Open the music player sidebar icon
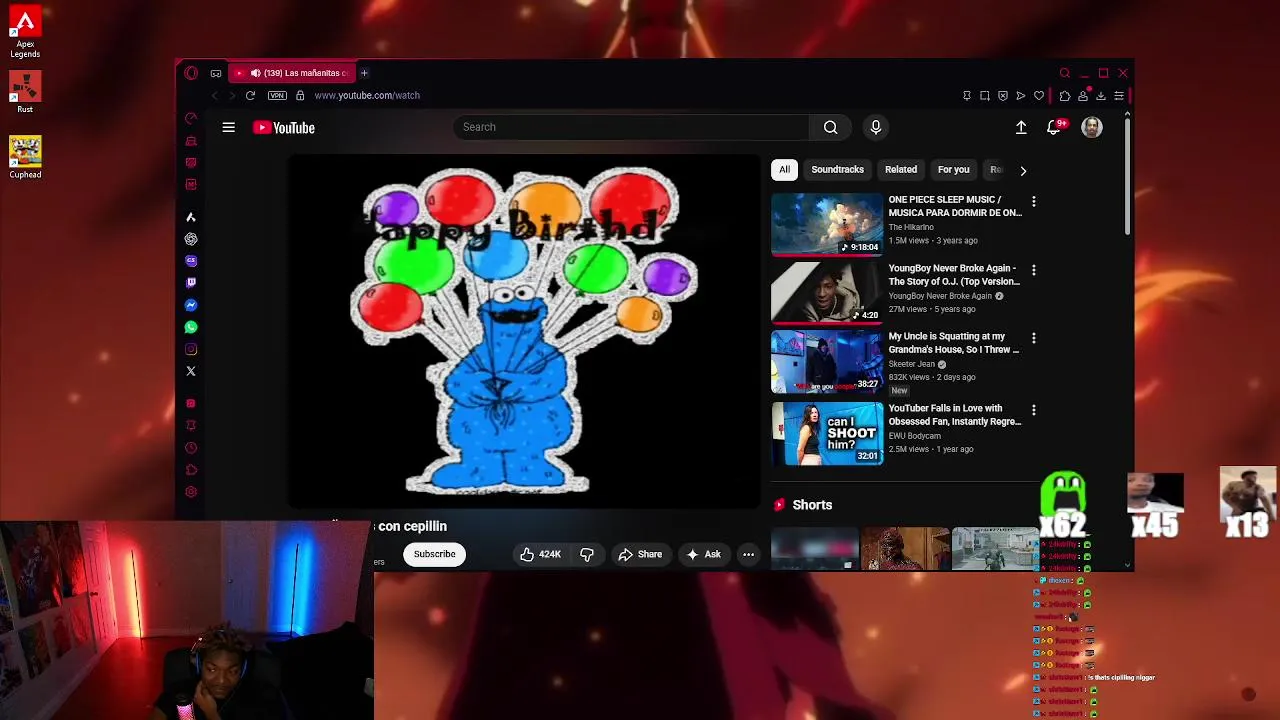Image resolution: width=1280 pixels, height=720 pixels. [x=191, y=403]
